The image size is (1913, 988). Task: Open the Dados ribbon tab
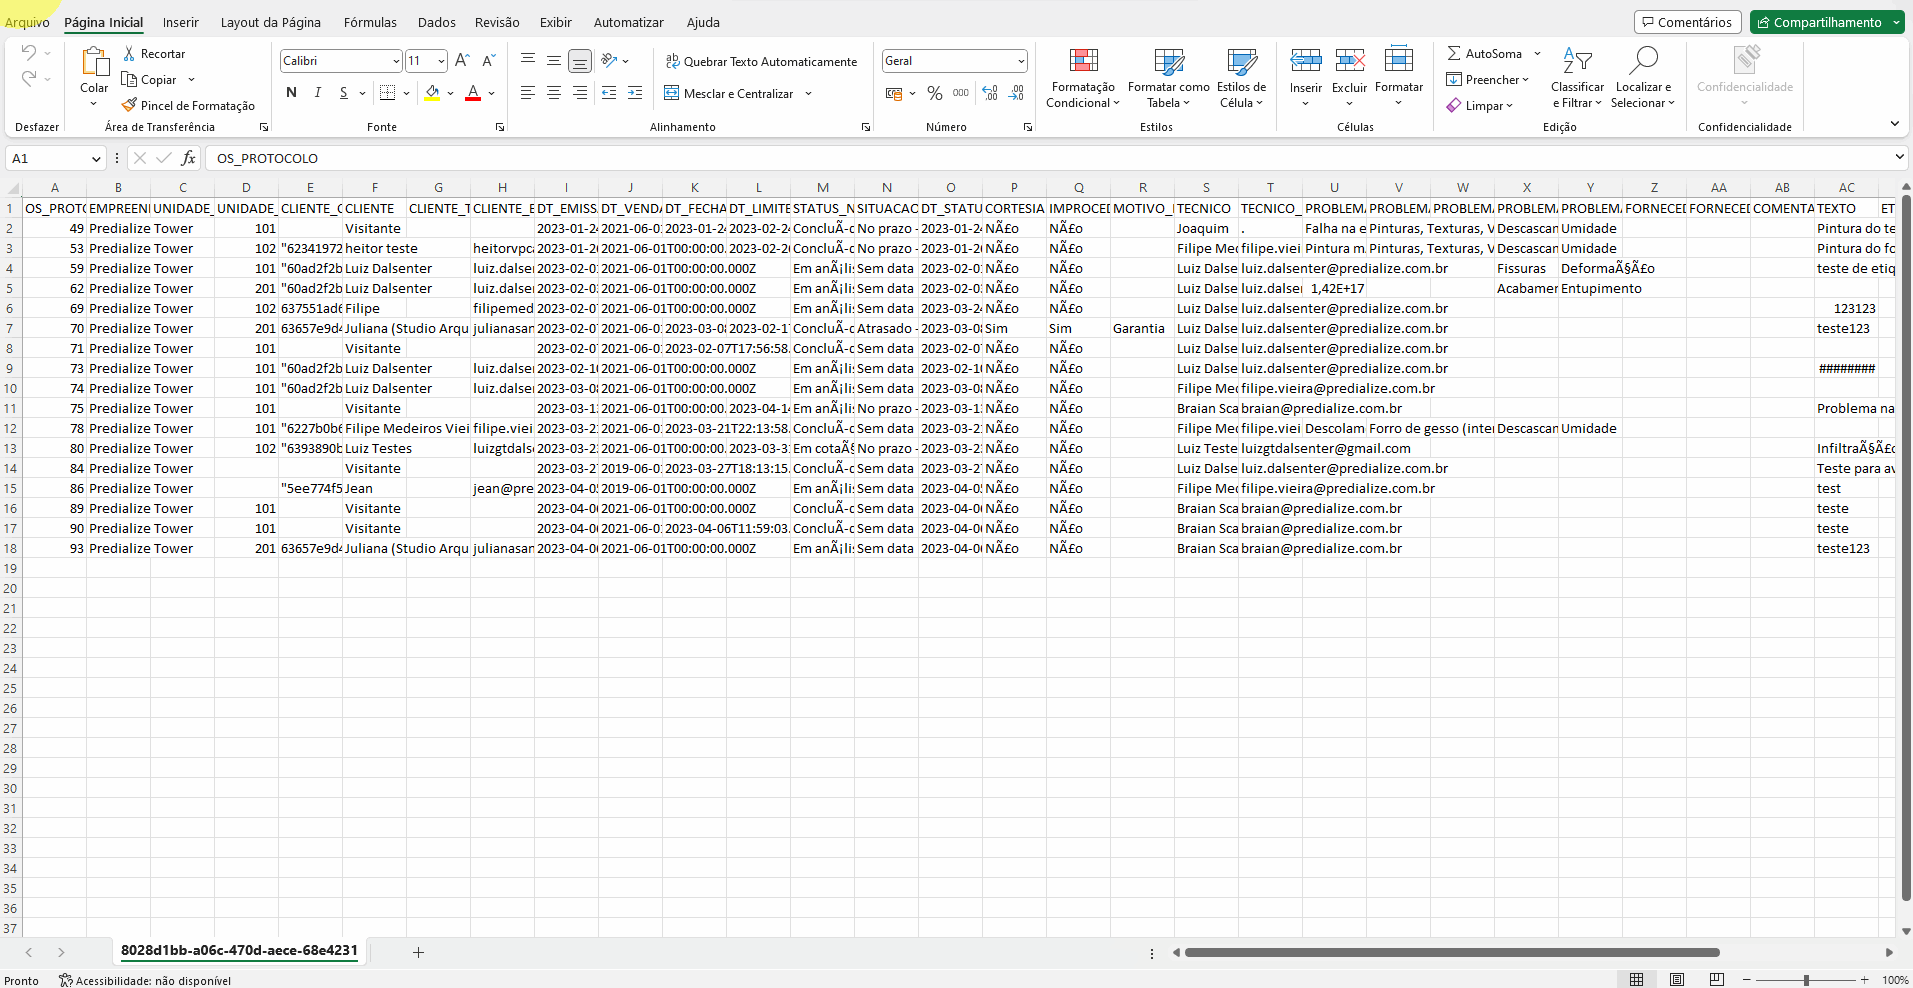(x=435, y=22)
